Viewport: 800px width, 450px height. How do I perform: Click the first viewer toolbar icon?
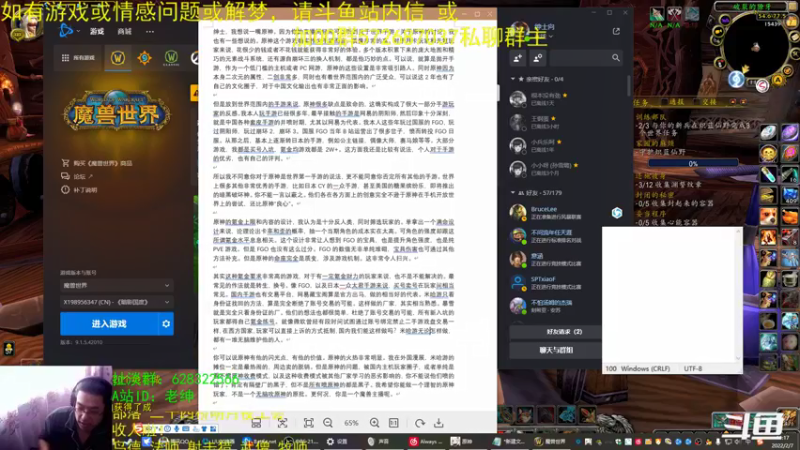tap(256, 423)
